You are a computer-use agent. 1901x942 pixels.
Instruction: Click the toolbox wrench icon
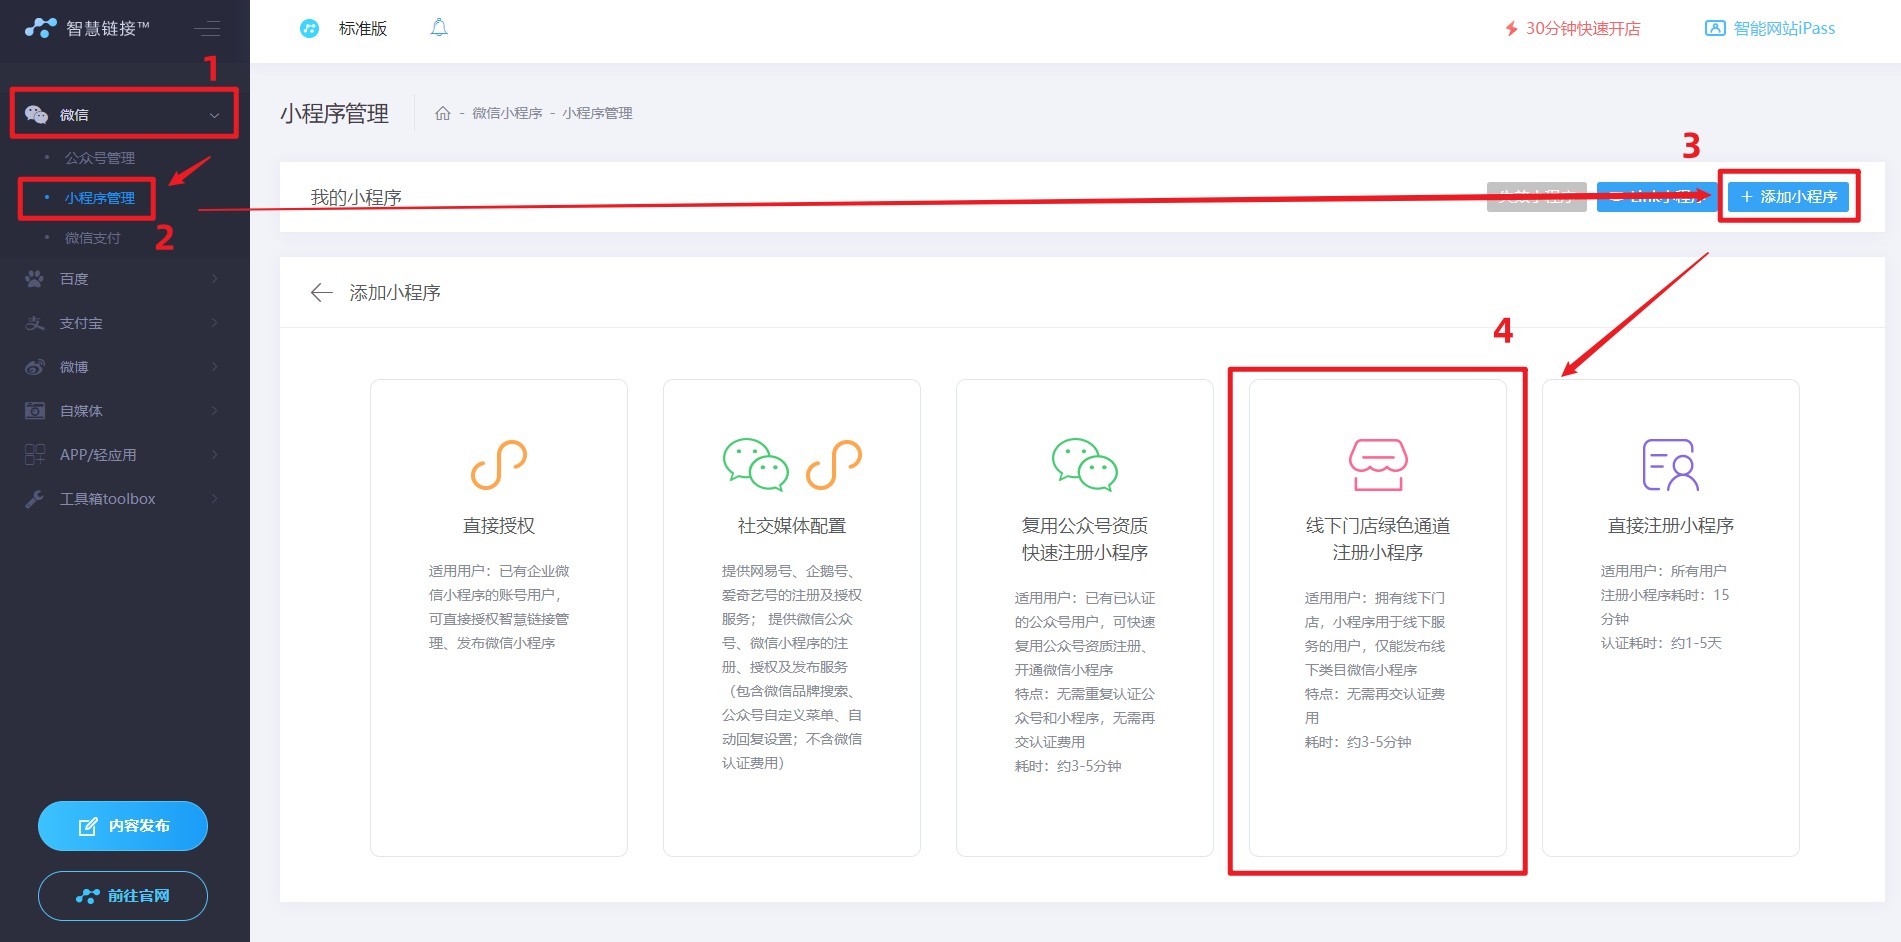35,499
